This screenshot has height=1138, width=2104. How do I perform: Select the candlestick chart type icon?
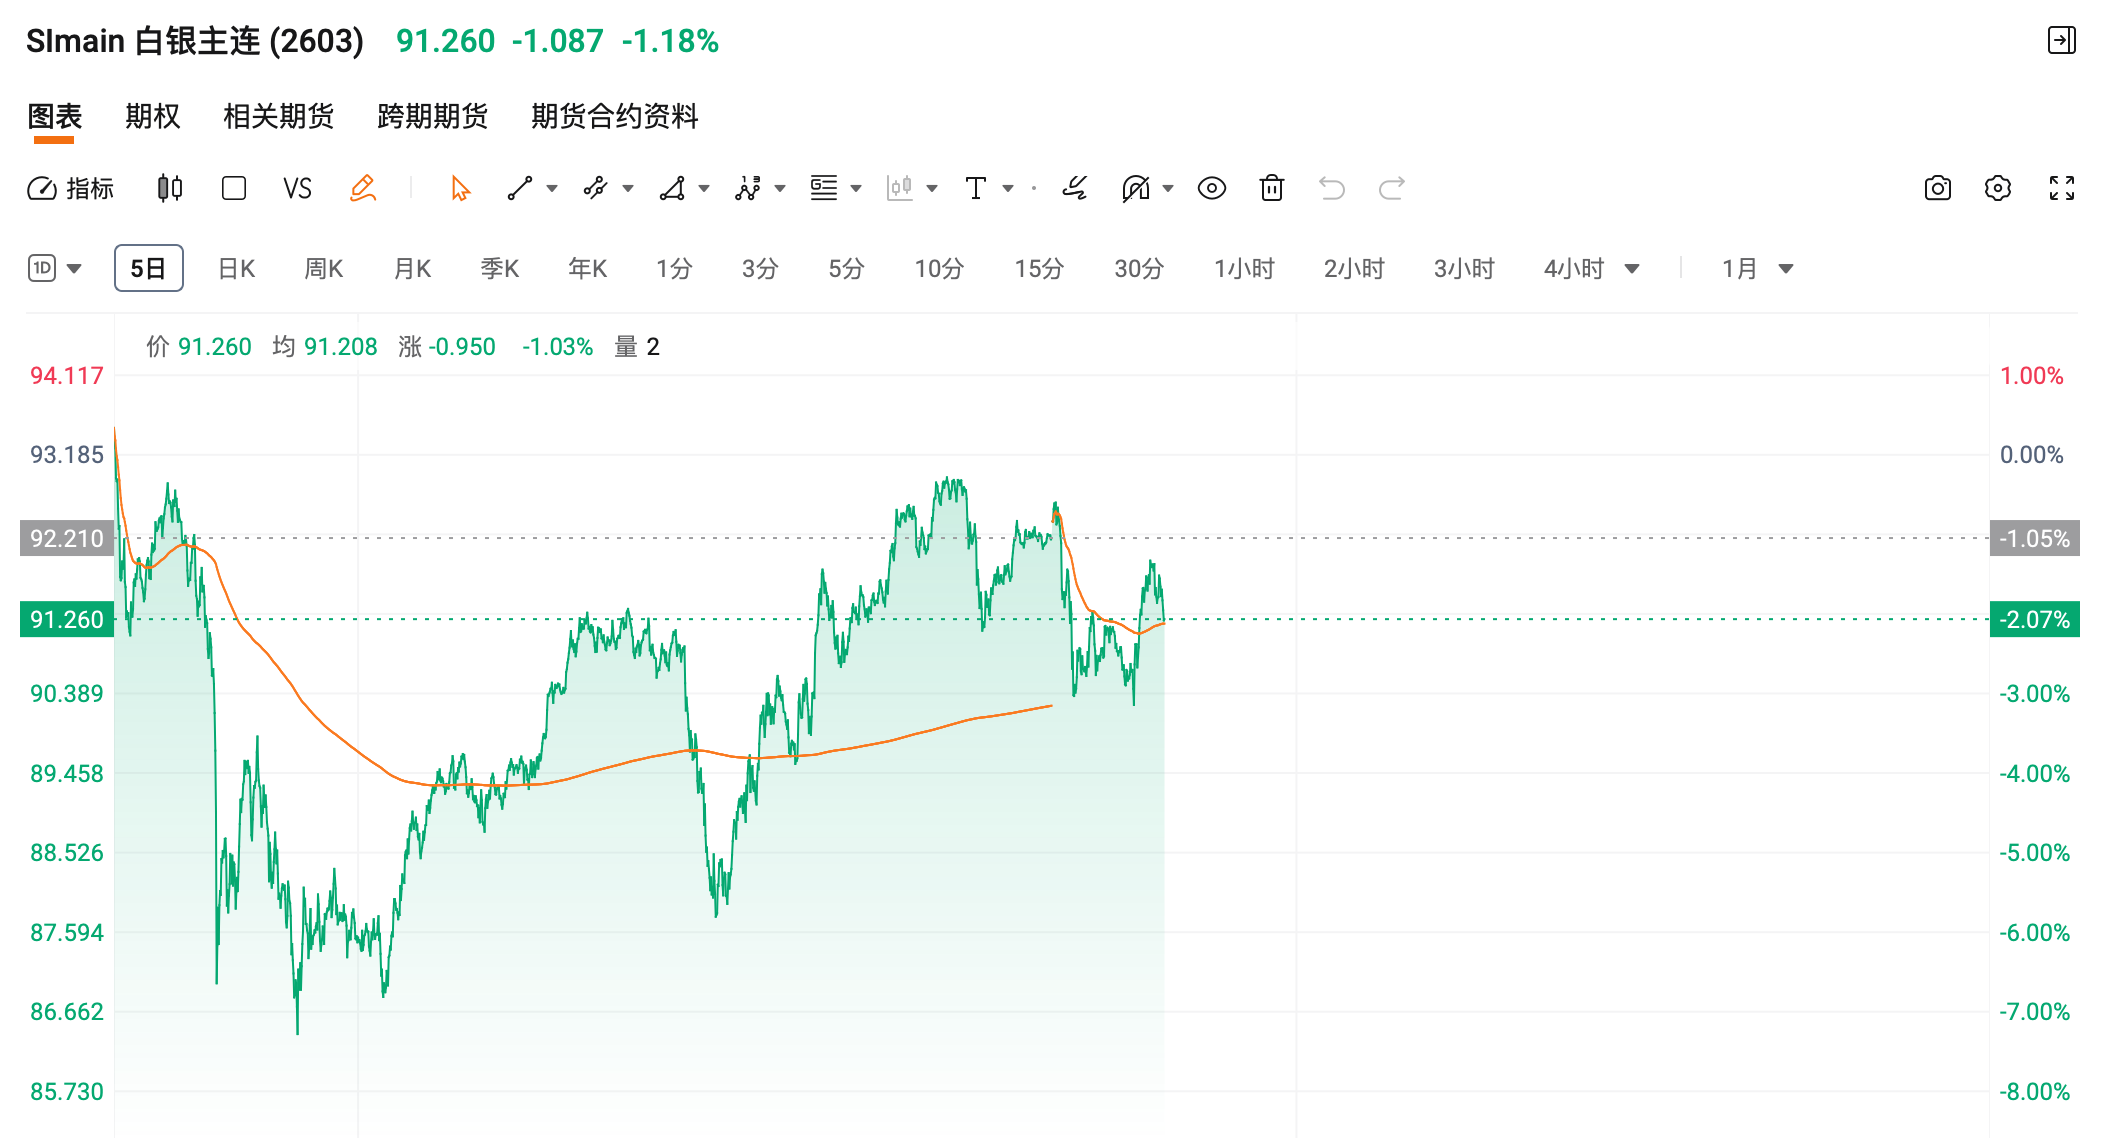[168, 188]
